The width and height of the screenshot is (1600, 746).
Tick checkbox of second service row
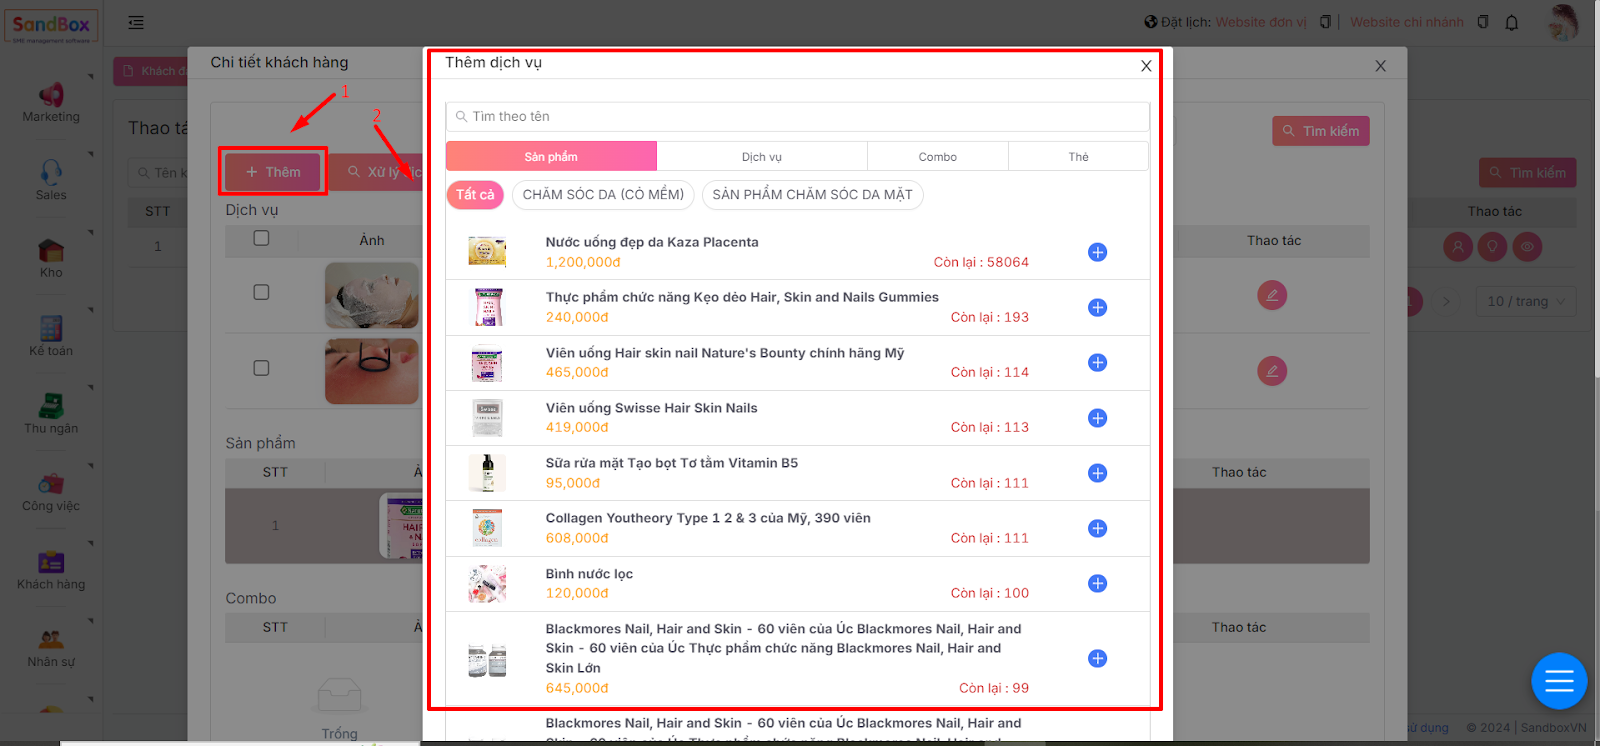(x=261, y=368)
